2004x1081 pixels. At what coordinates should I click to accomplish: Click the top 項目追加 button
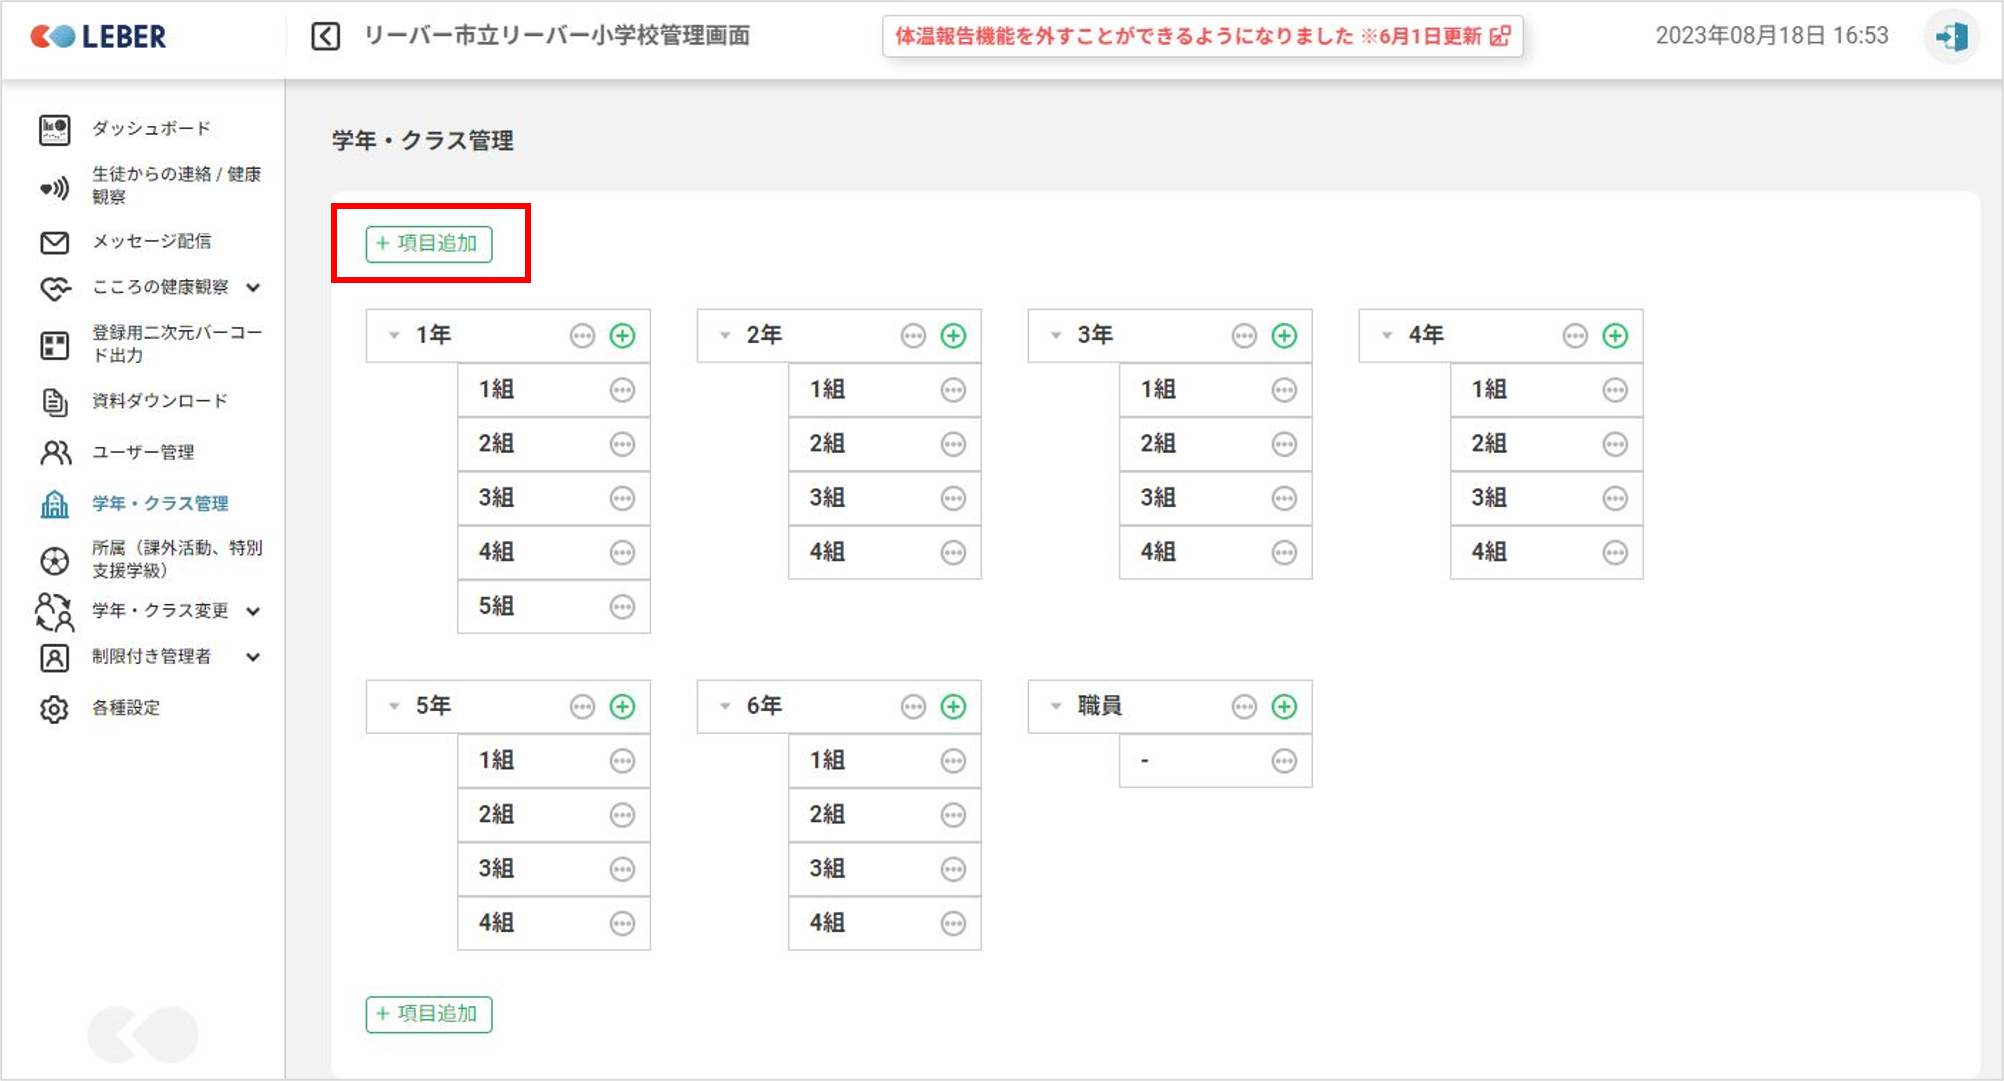pos(429,244)
